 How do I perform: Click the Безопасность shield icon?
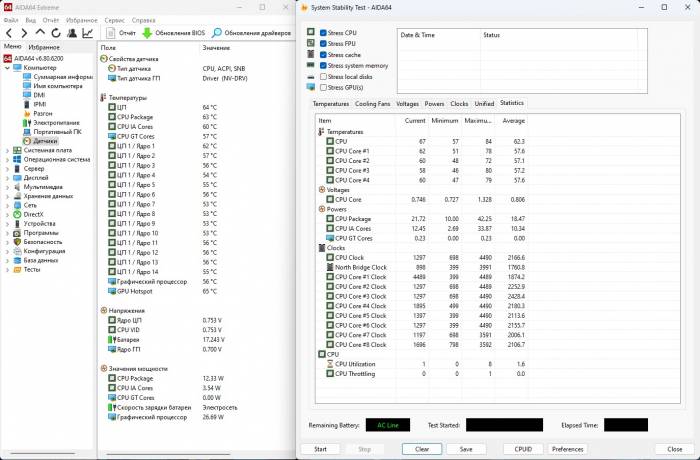click(17, 242)
